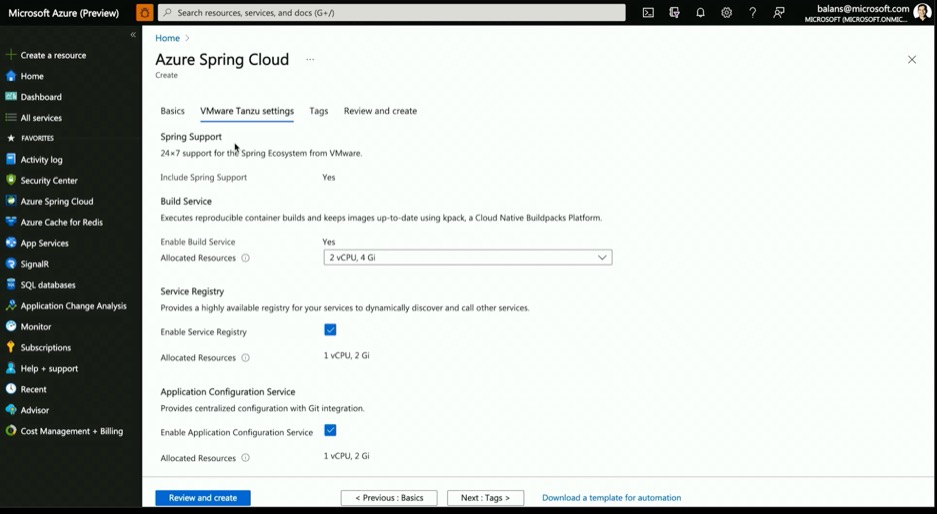
Task: Click the help question mark icon
Action: [752, 13]
